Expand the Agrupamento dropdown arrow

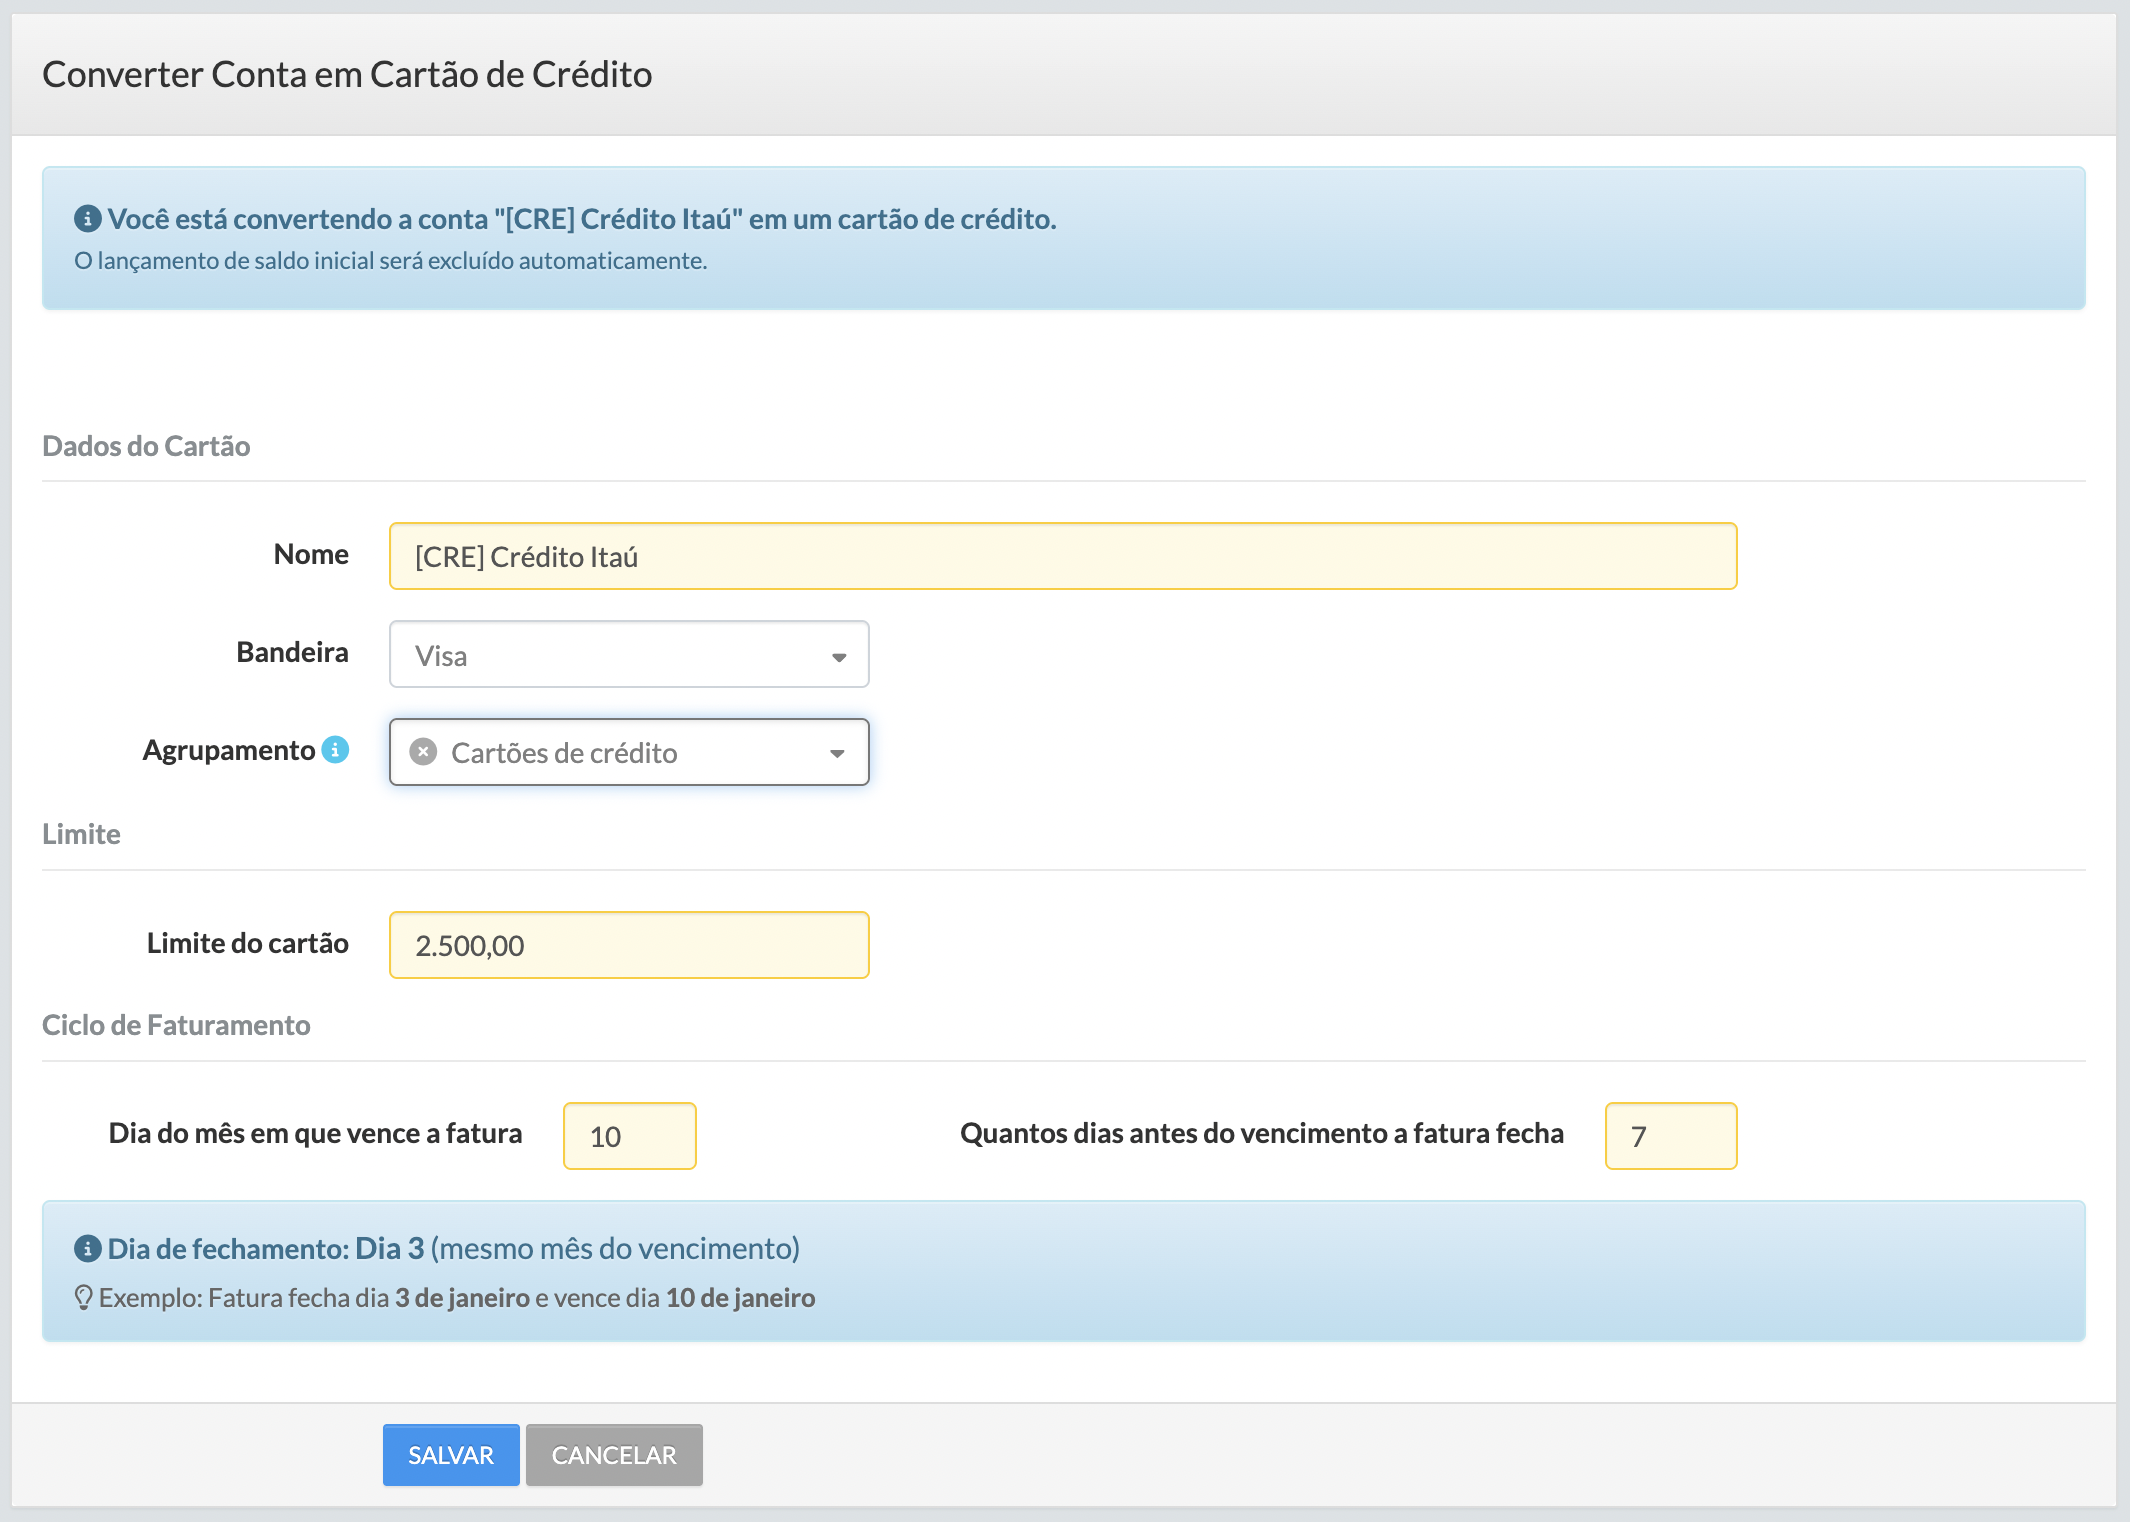(837, 753)
